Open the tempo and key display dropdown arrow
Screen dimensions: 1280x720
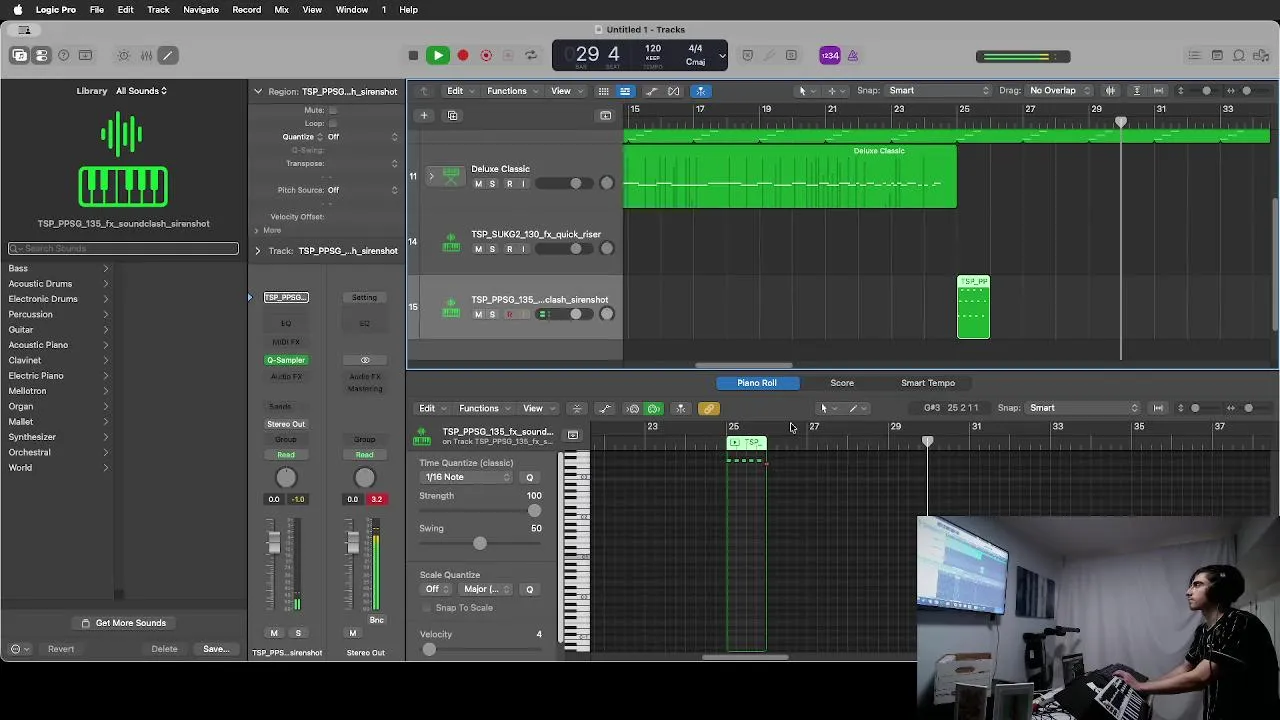[722, 56]
